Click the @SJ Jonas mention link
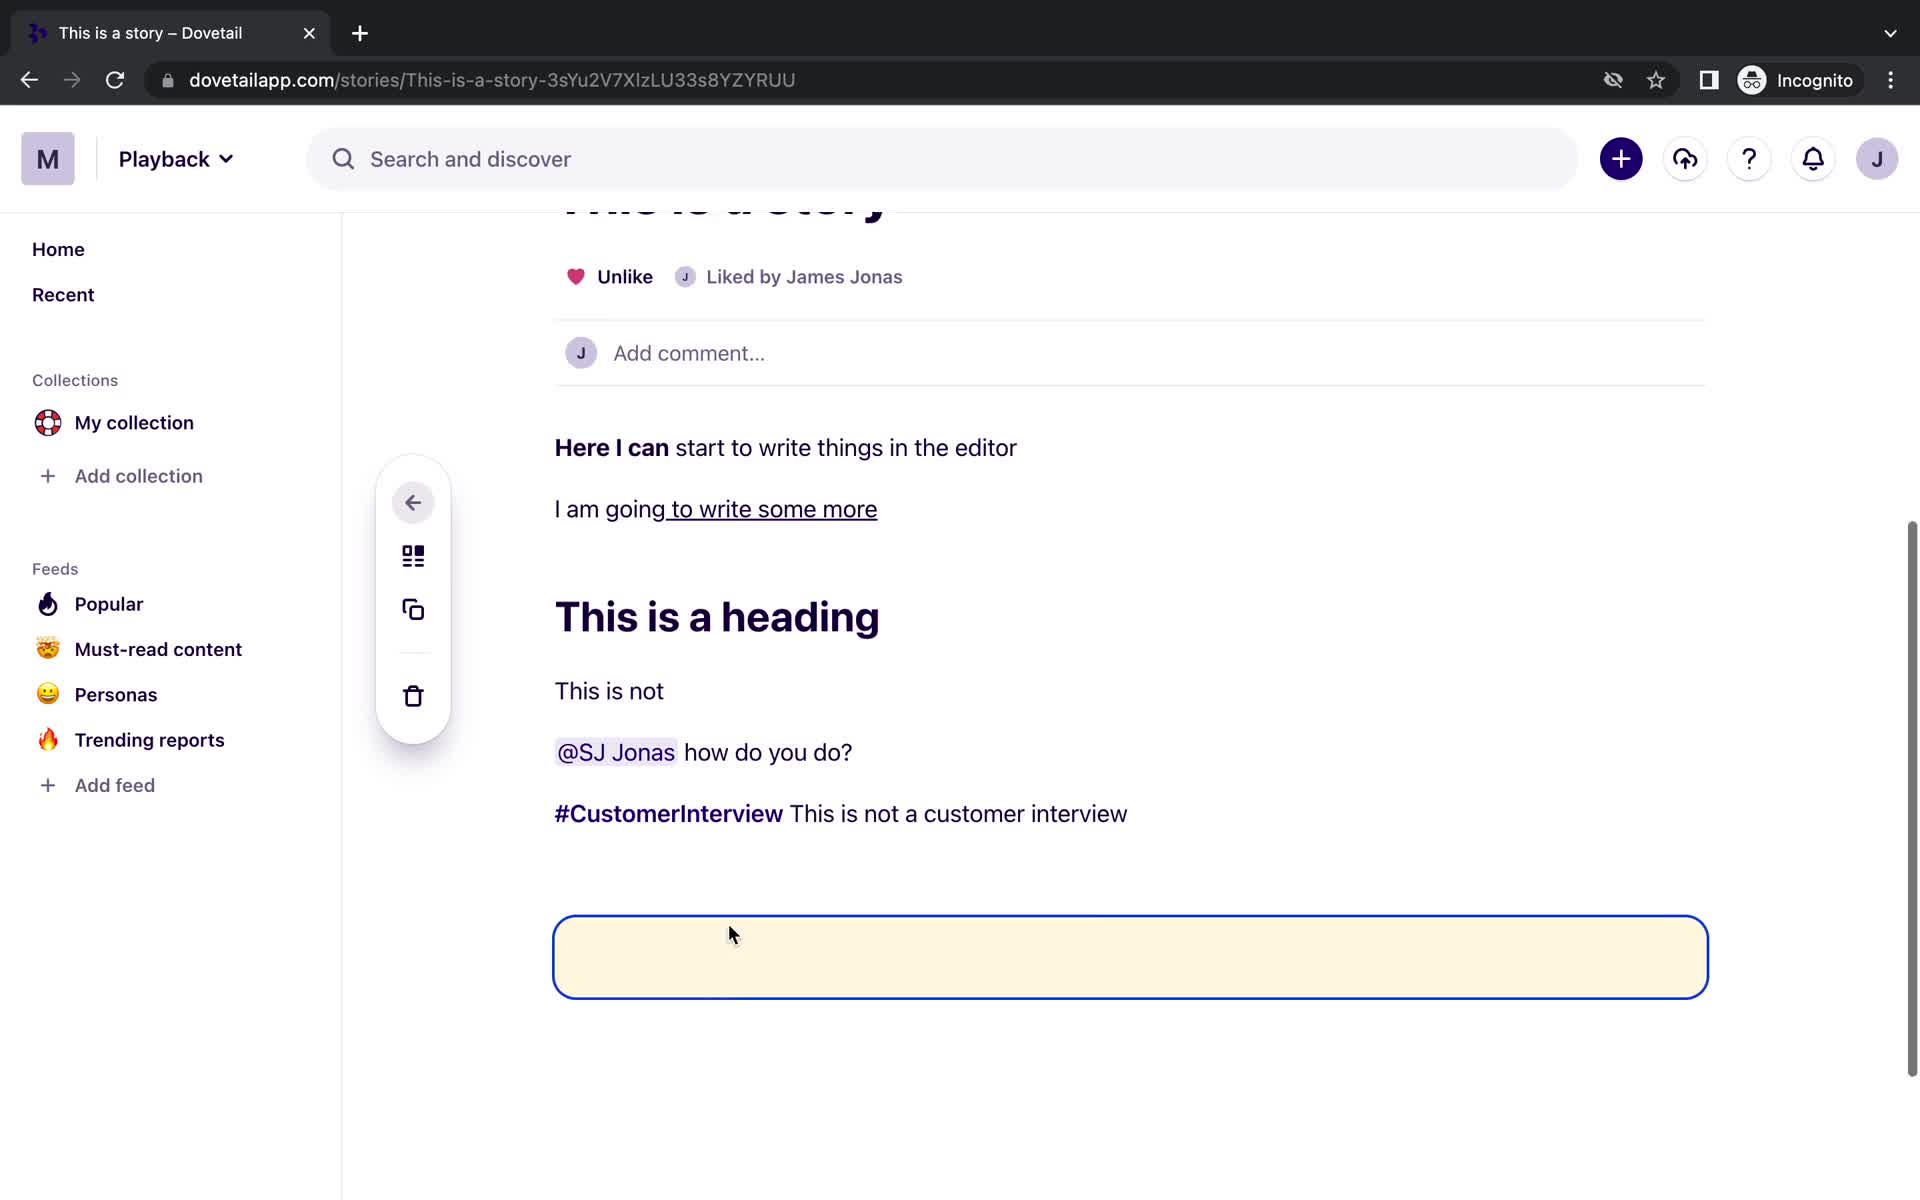The image size is (1920, 1200). [615, 752]
